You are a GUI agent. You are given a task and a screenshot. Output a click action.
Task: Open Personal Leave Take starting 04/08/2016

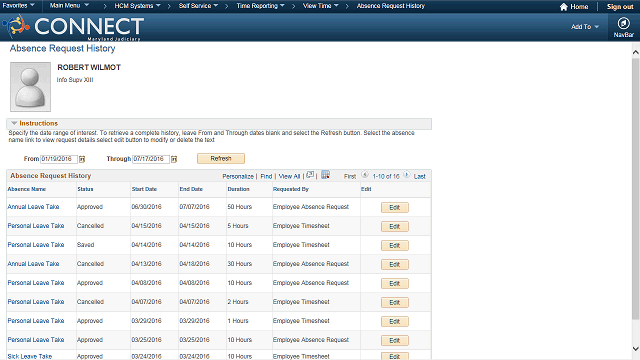tap(36, 282)
